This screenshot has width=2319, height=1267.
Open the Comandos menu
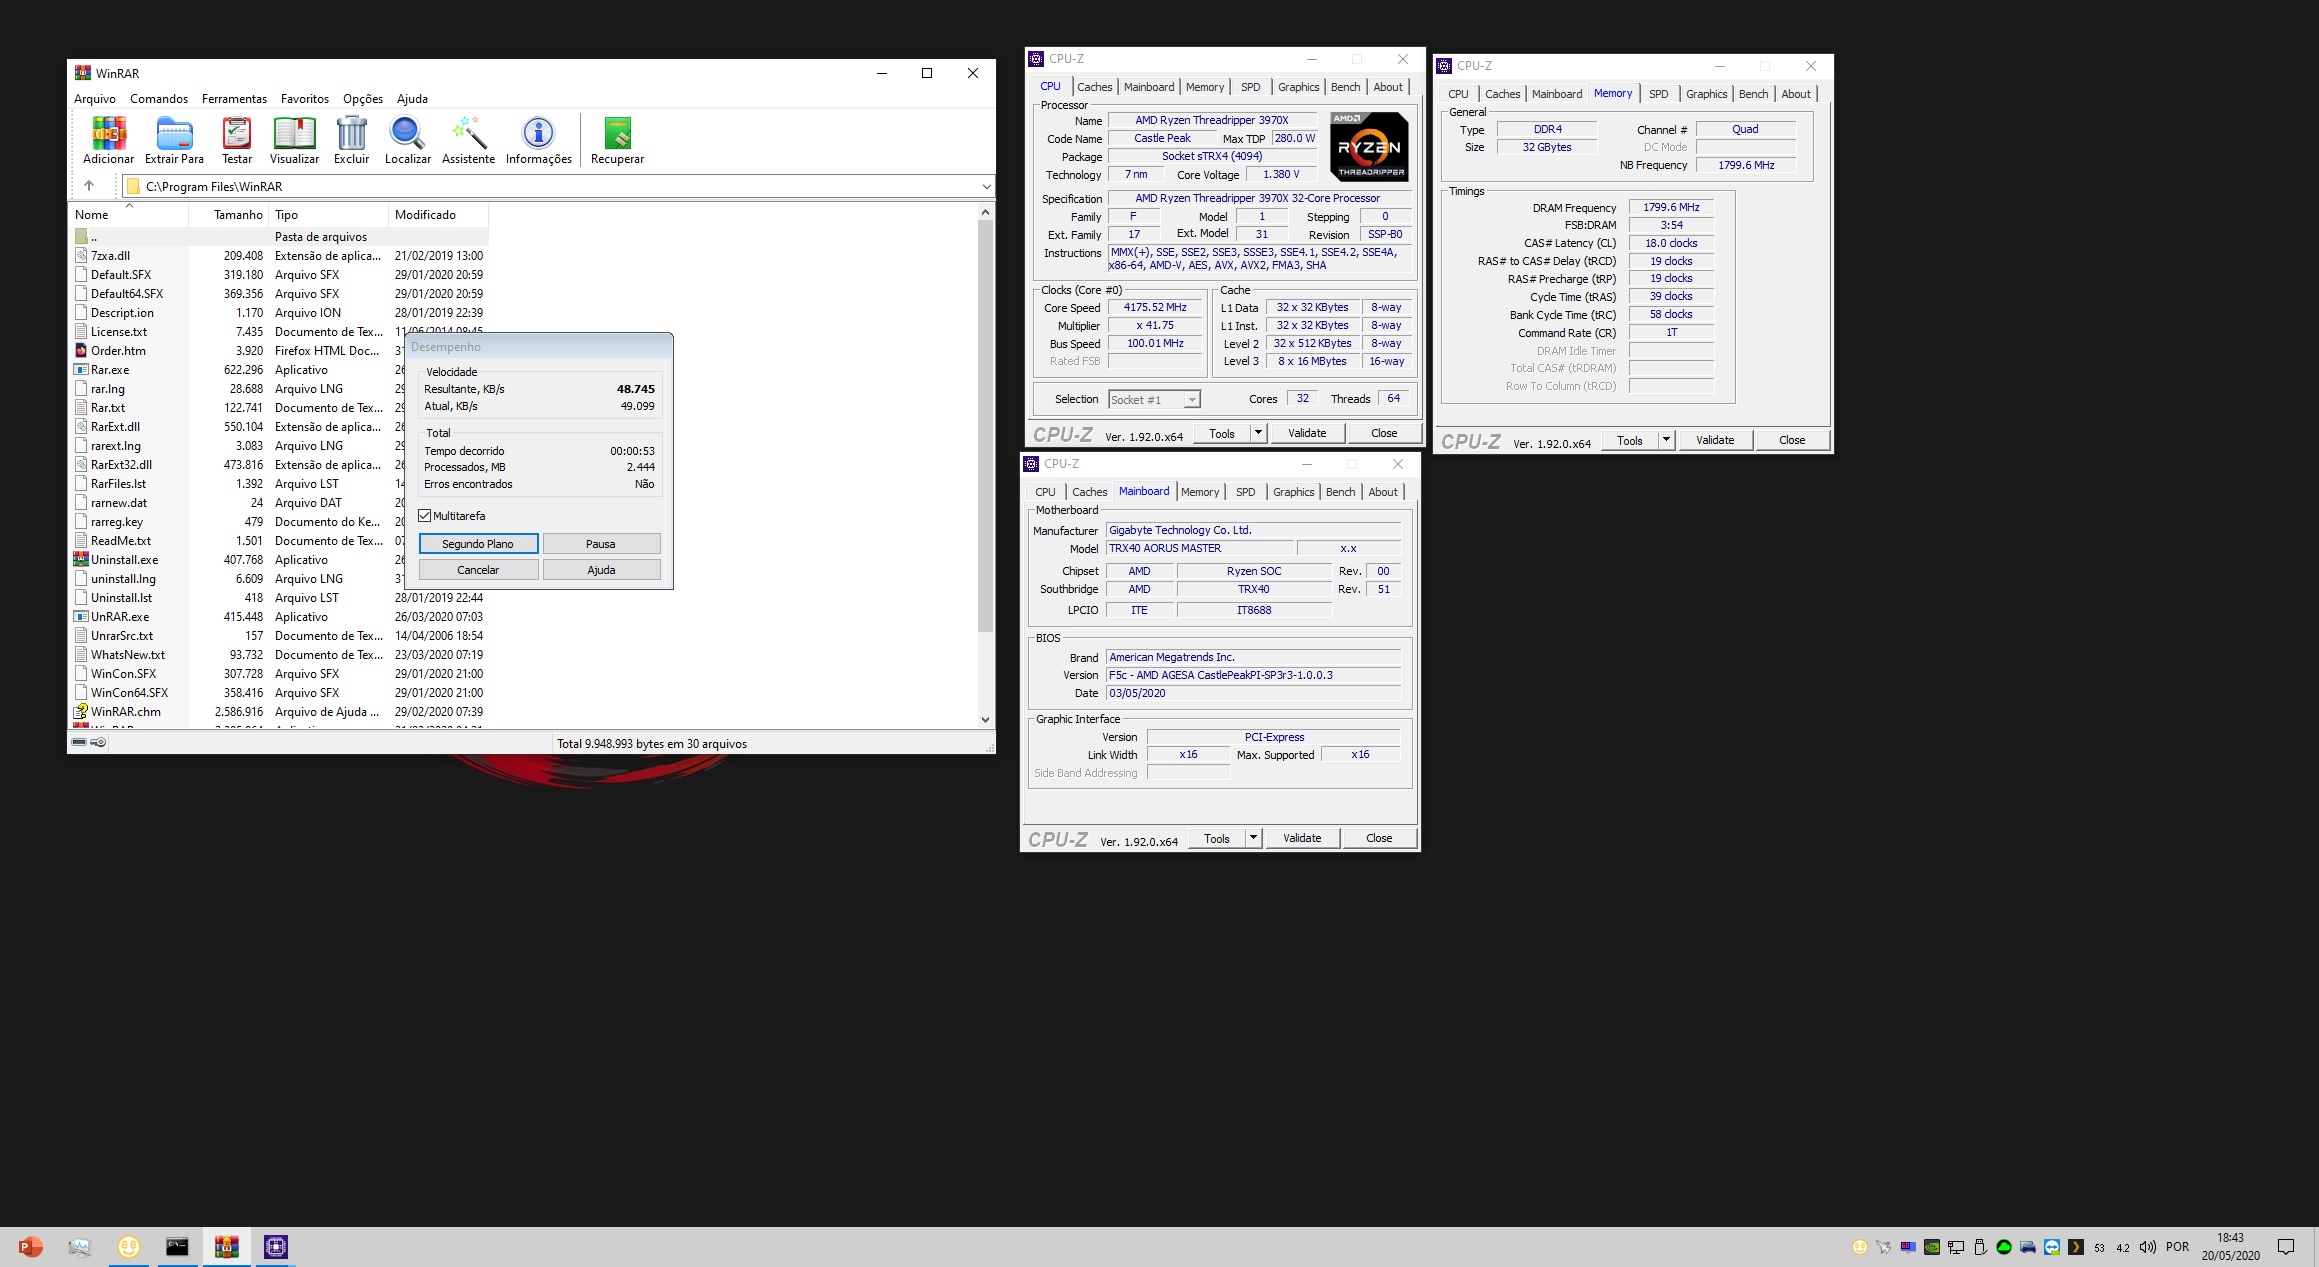point(159,99)
